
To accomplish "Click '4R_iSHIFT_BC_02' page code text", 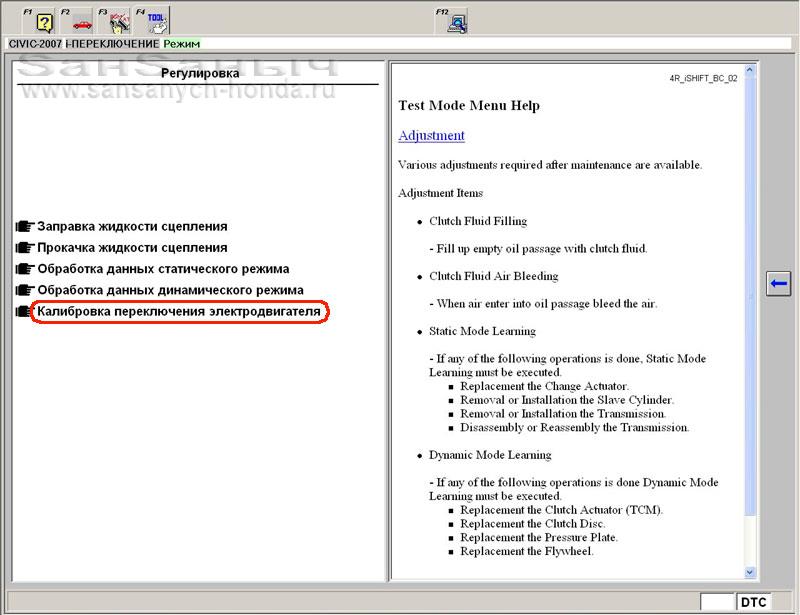I will (704, 78).
